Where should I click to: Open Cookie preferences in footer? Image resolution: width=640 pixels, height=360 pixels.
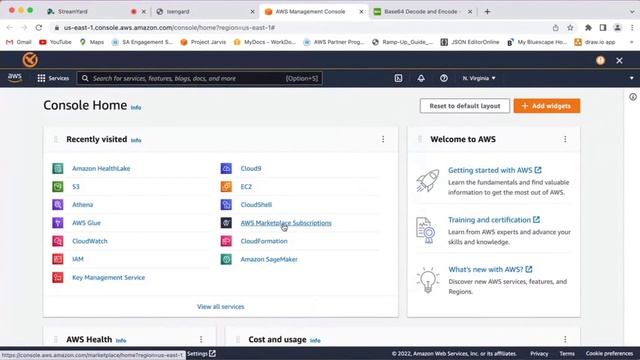point(609,353)
